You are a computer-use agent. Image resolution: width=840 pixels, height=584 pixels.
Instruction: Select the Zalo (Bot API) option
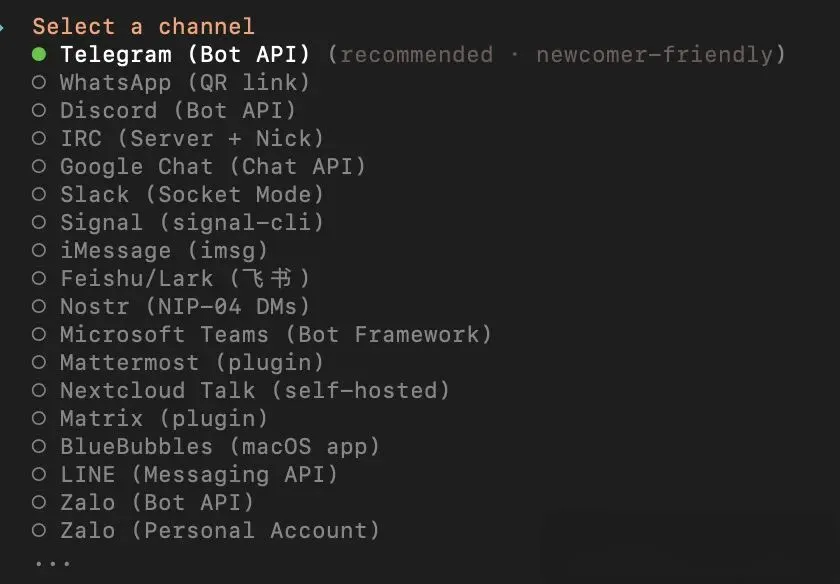[x=39, y=502]
